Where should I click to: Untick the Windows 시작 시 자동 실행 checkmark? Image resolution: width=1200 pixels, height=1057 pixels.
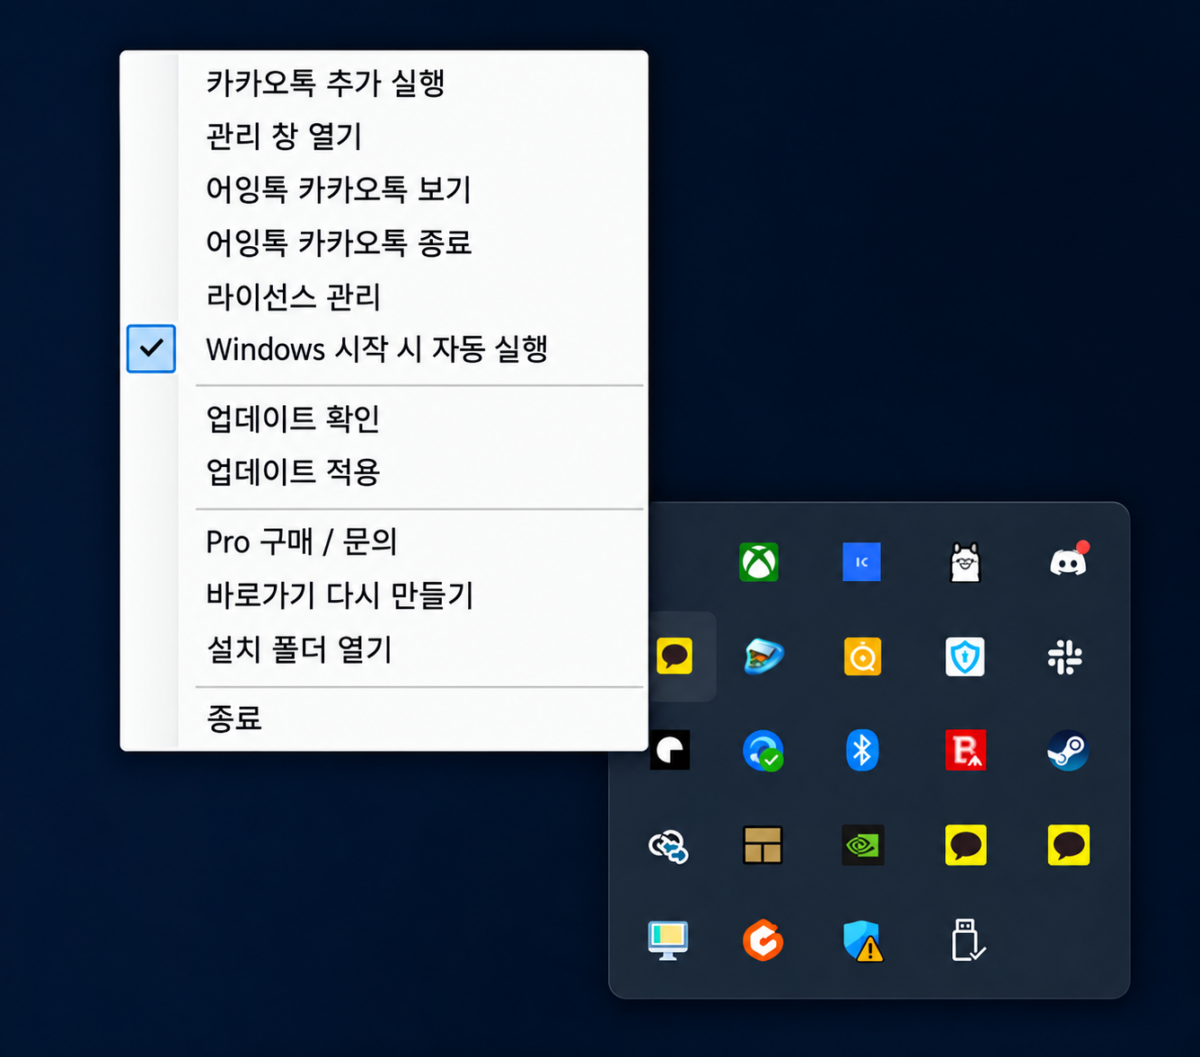151,349
